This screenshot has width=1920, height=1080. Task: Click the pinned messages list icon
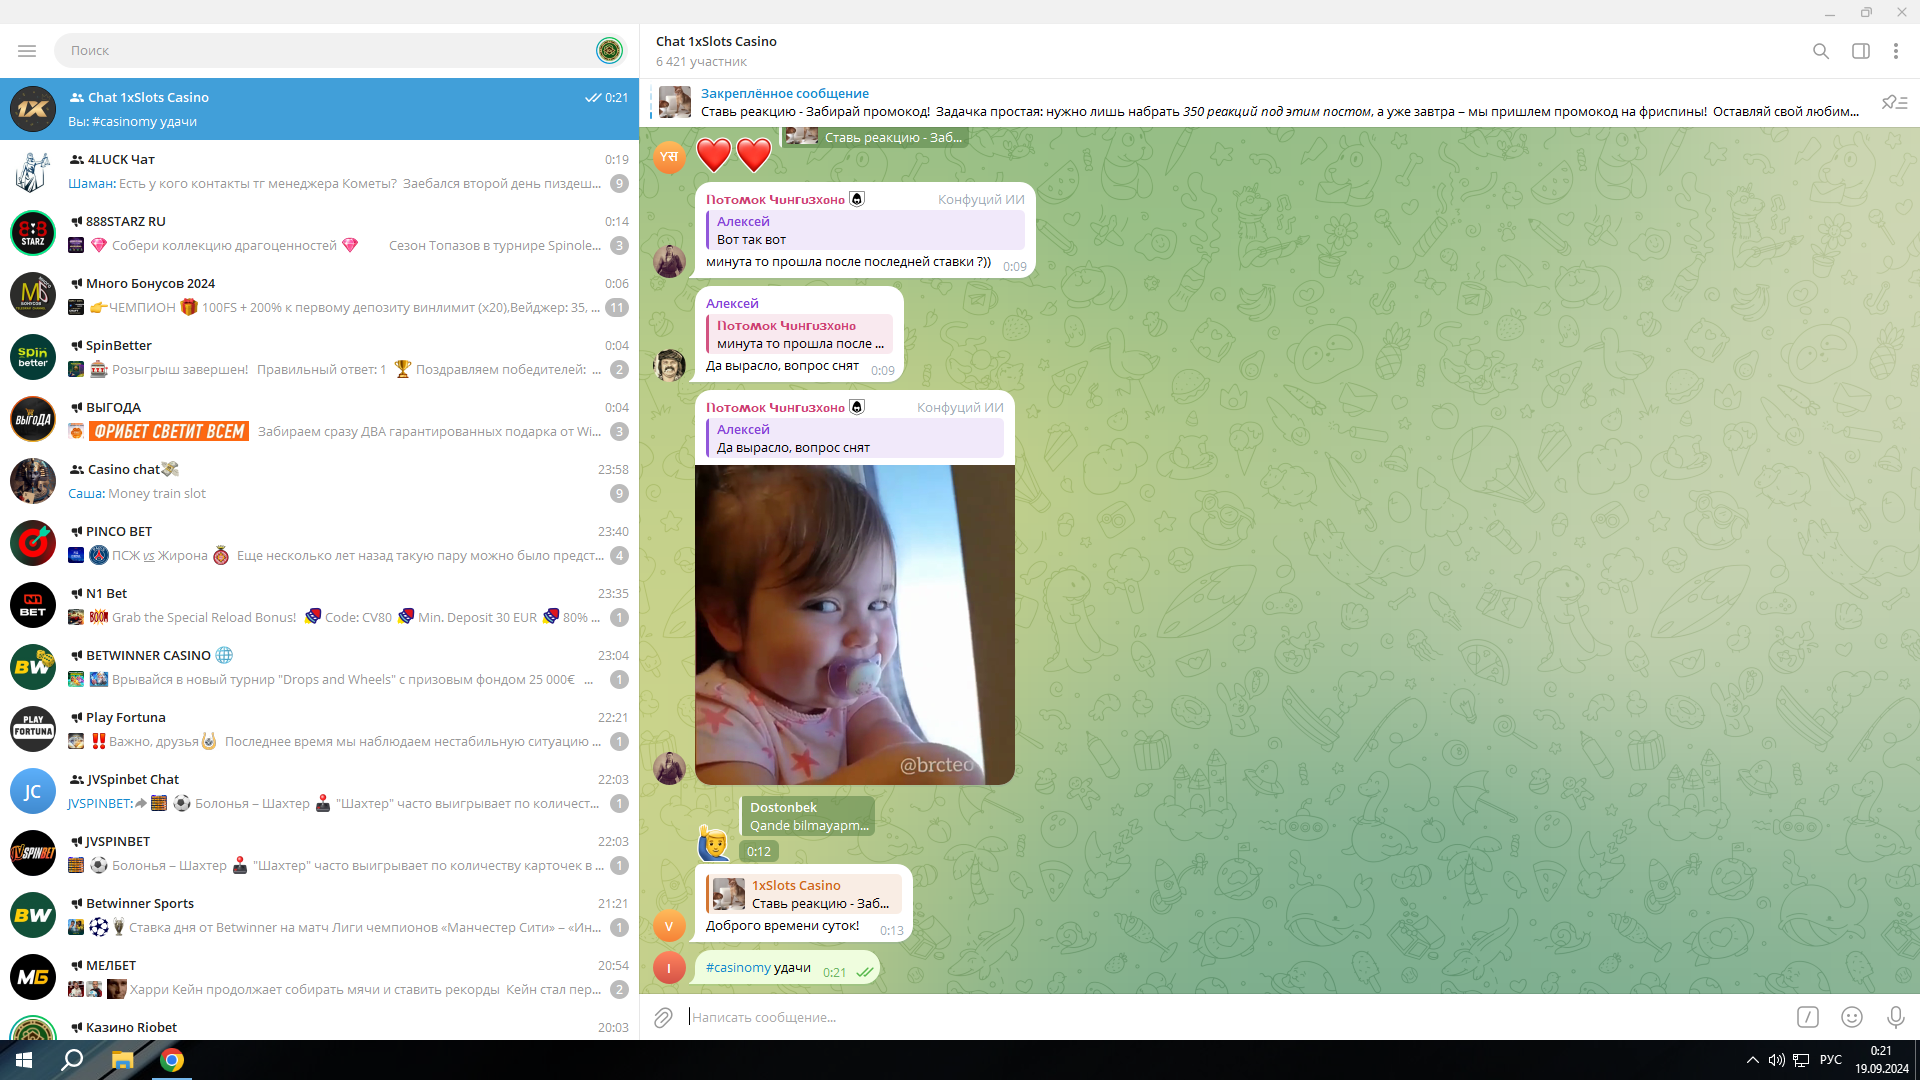click(1894, 102)
